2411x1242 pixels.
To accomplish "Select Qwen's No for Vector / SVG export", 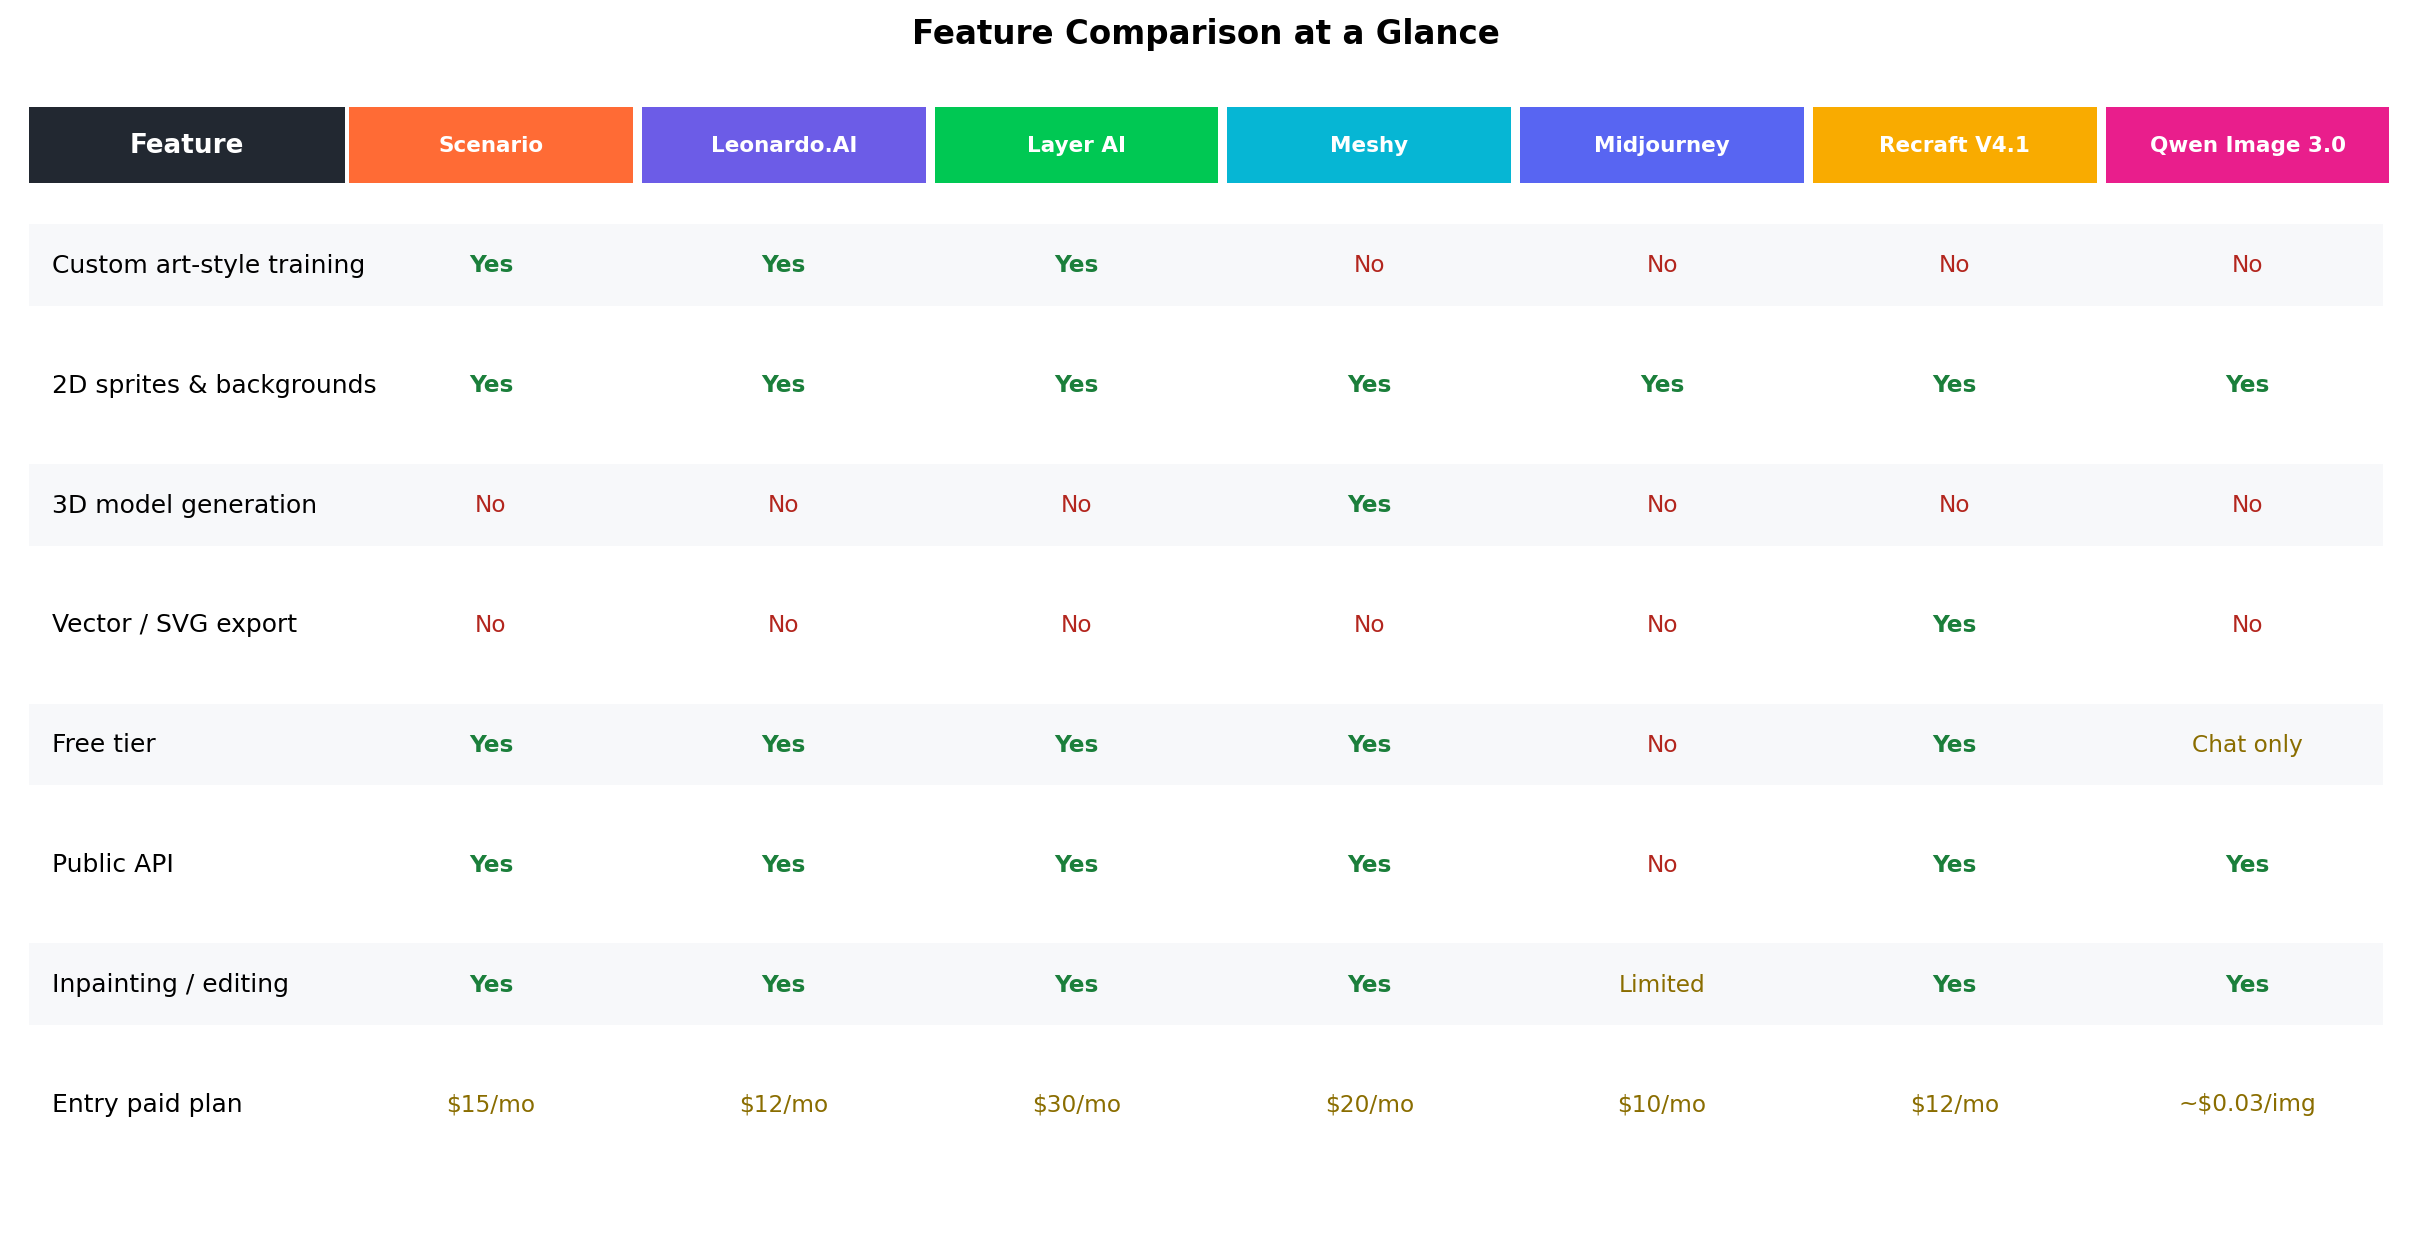I will pos(2247,624).
